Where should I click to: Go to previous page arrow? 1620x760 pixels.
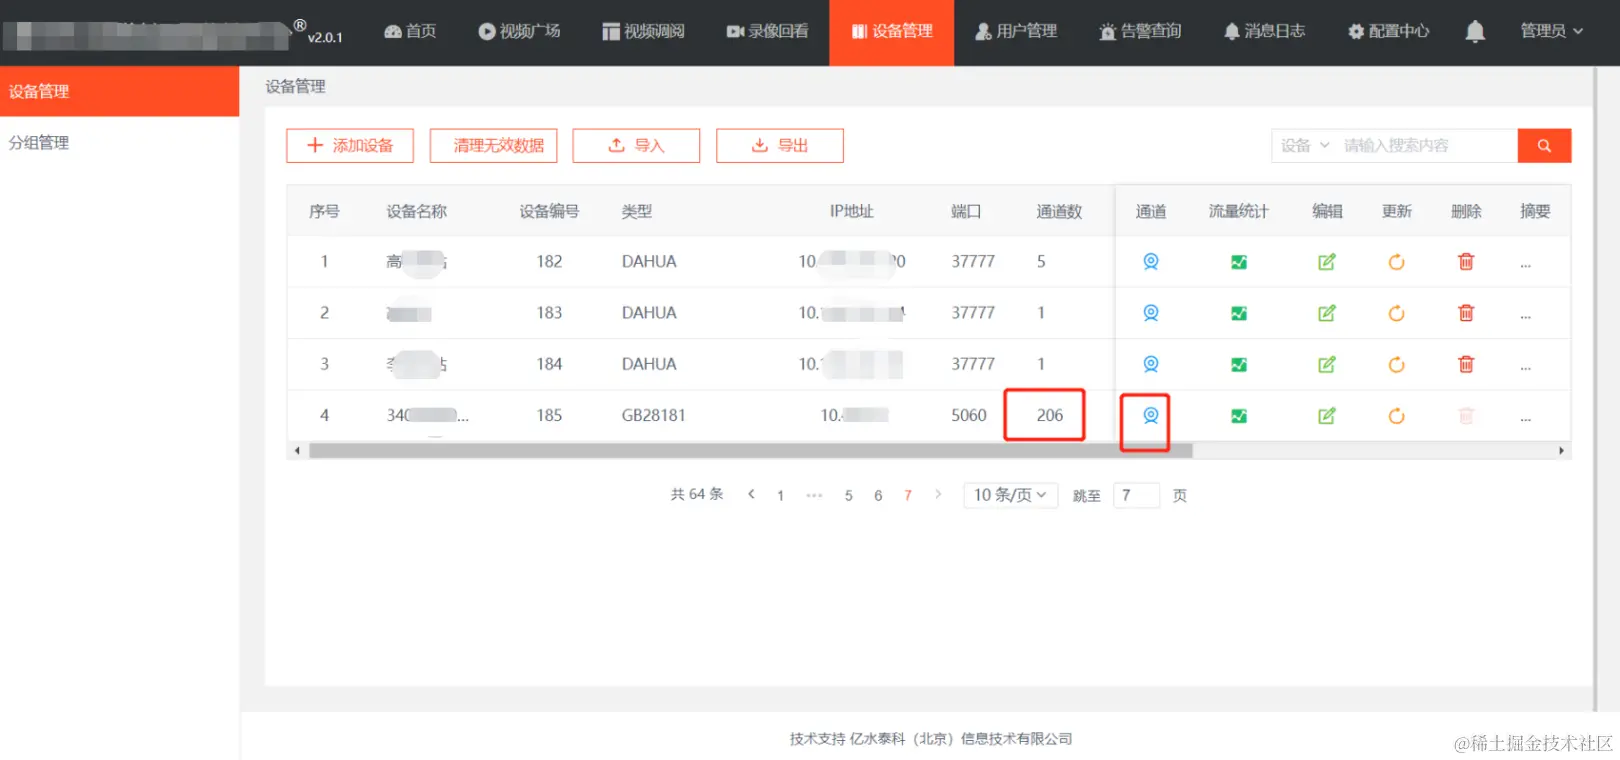click(751, 494)
